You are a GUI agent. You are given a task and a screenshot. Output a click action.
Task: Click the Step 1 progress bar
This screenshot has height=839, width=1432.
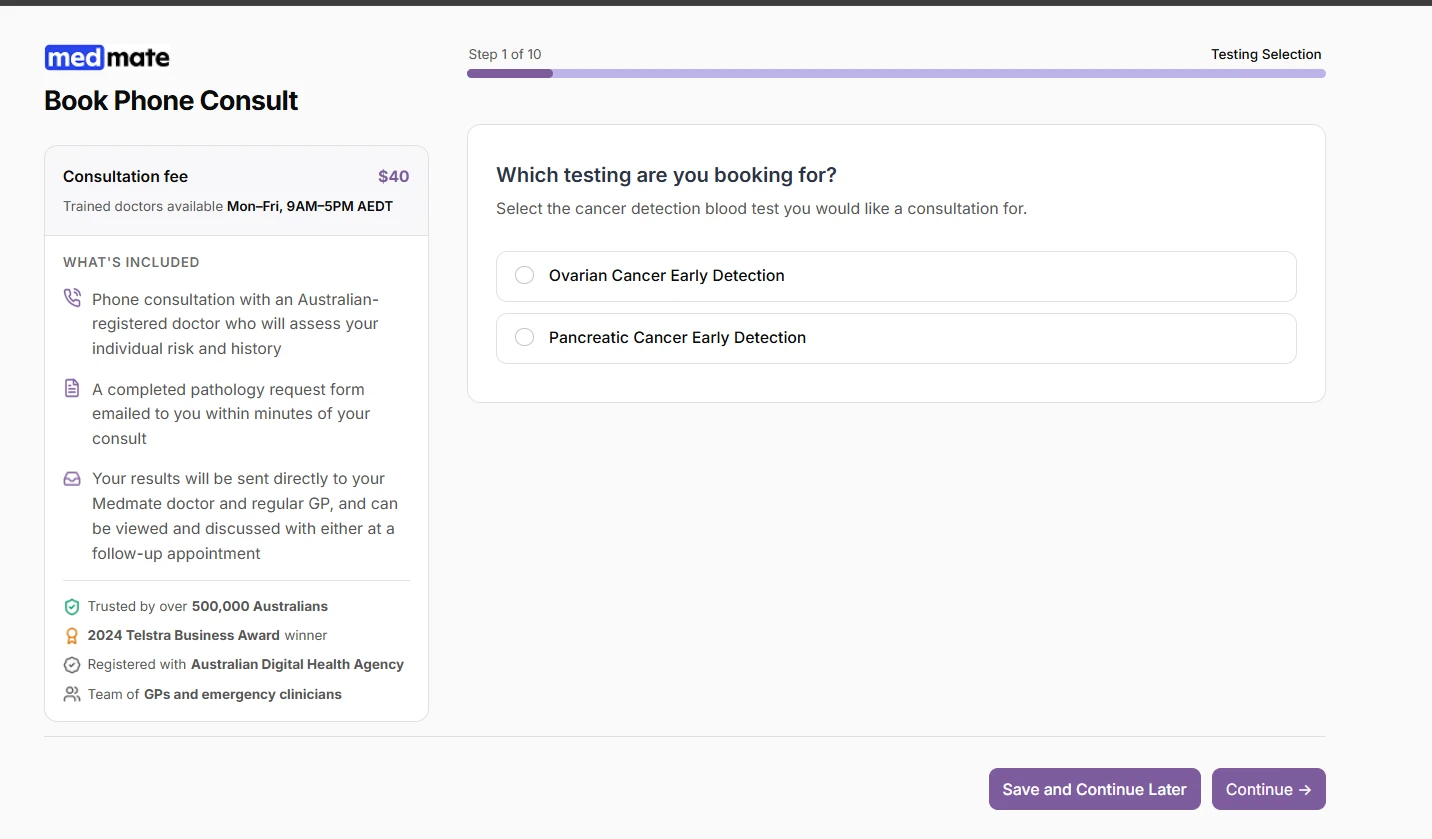pyautogui.click(x=896, y=73)
